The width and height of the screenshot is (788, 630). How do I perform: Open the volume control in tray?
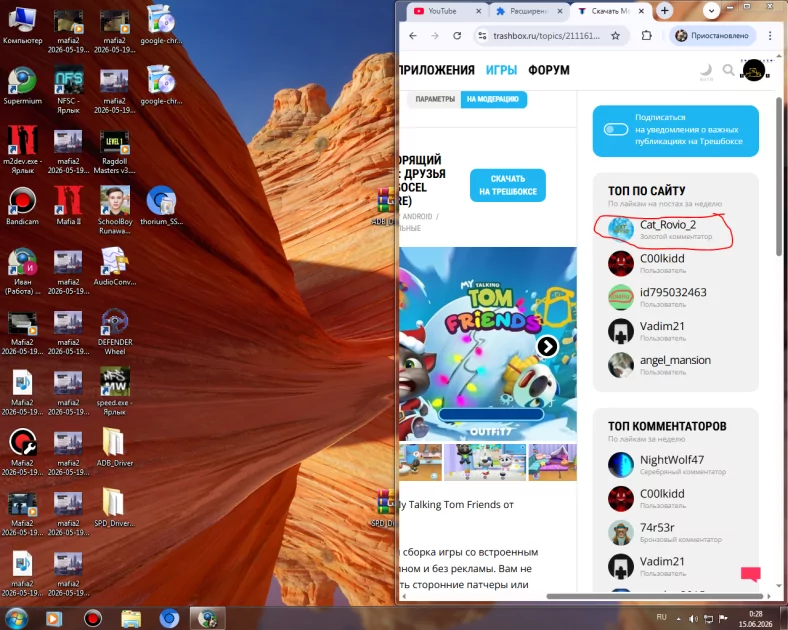[694, 618]
